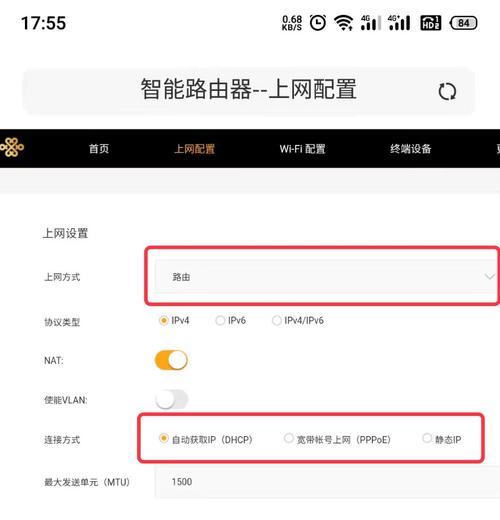
Task: Switch to the Wi-Fi 配置 tab
Action: click(302, 148)
